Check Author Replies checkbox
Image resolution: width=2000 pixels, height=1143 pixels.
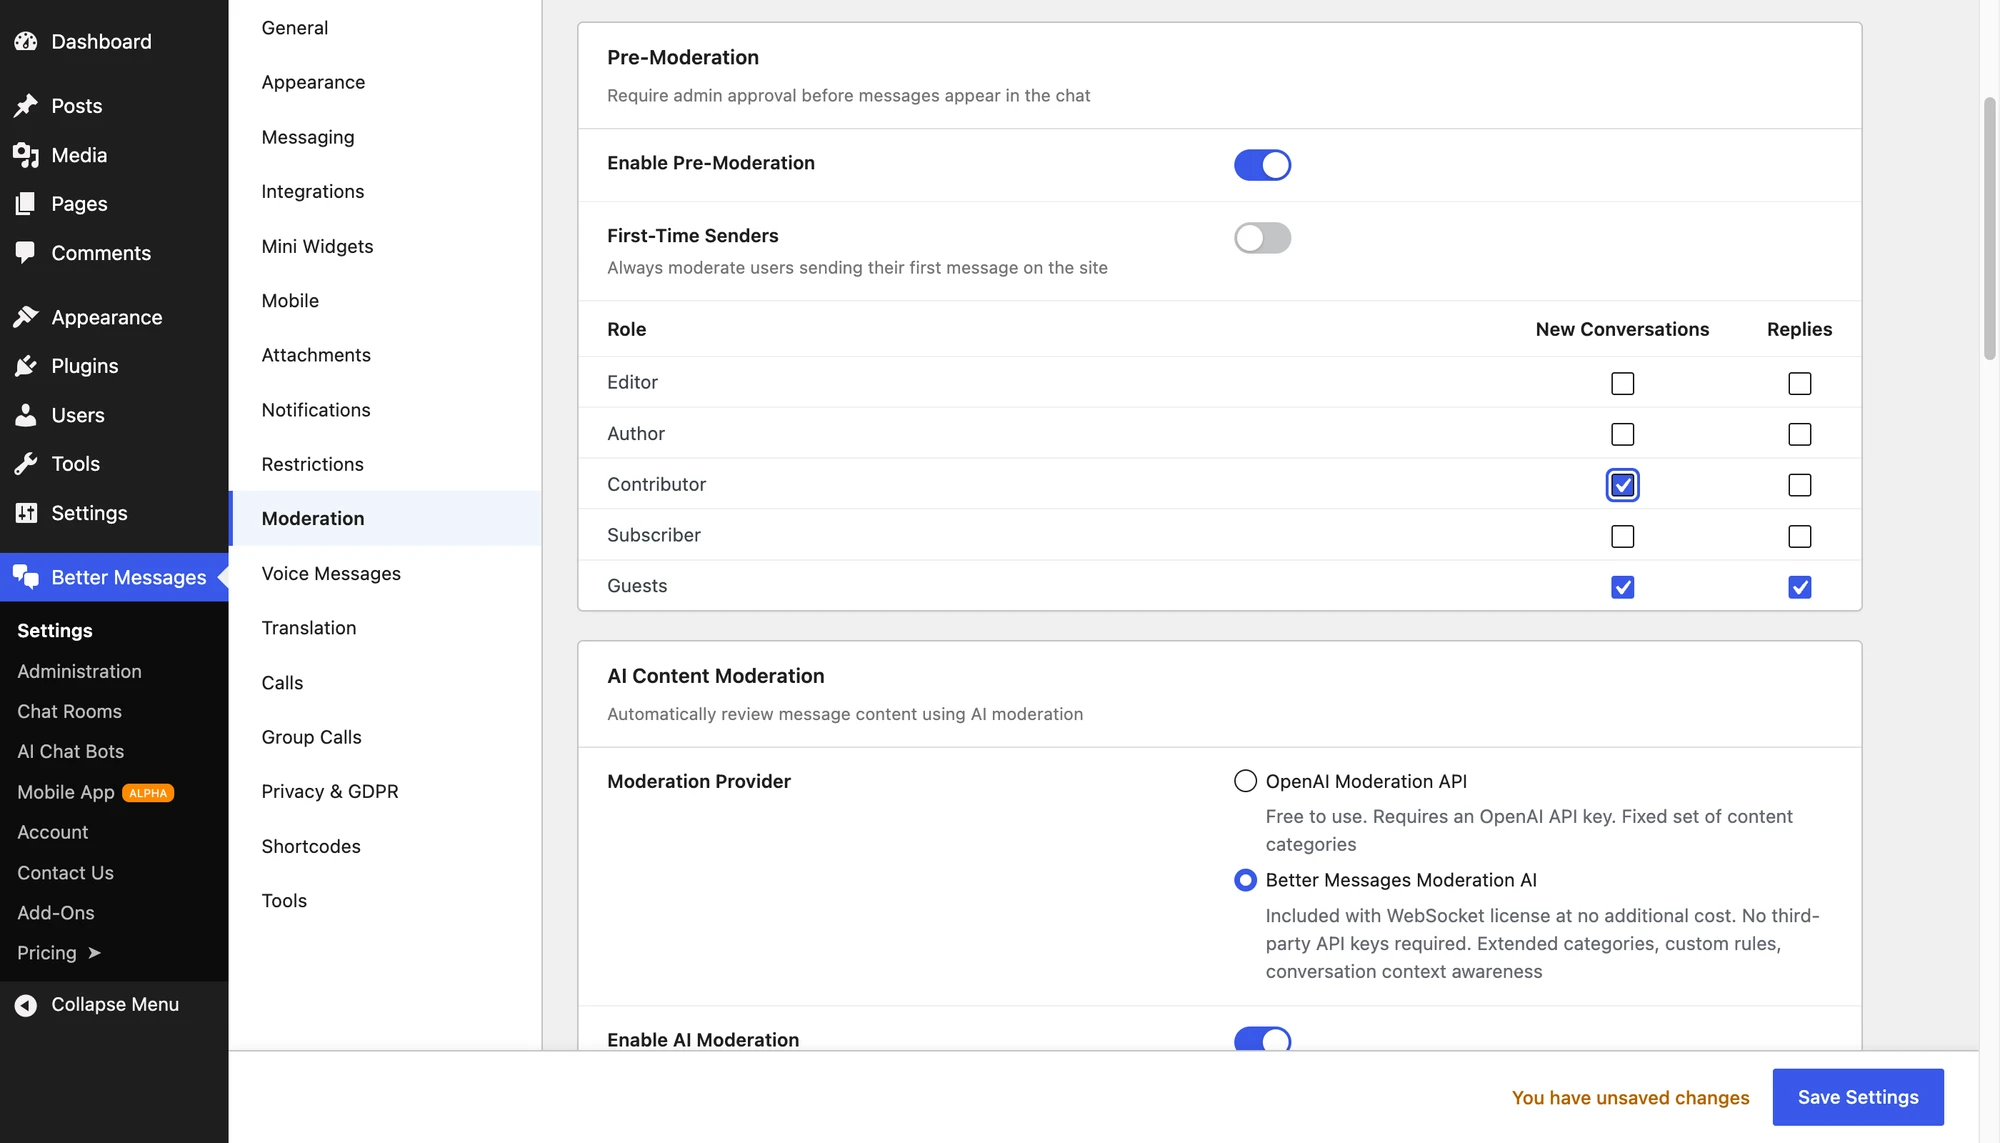[x=1799, y=435]
